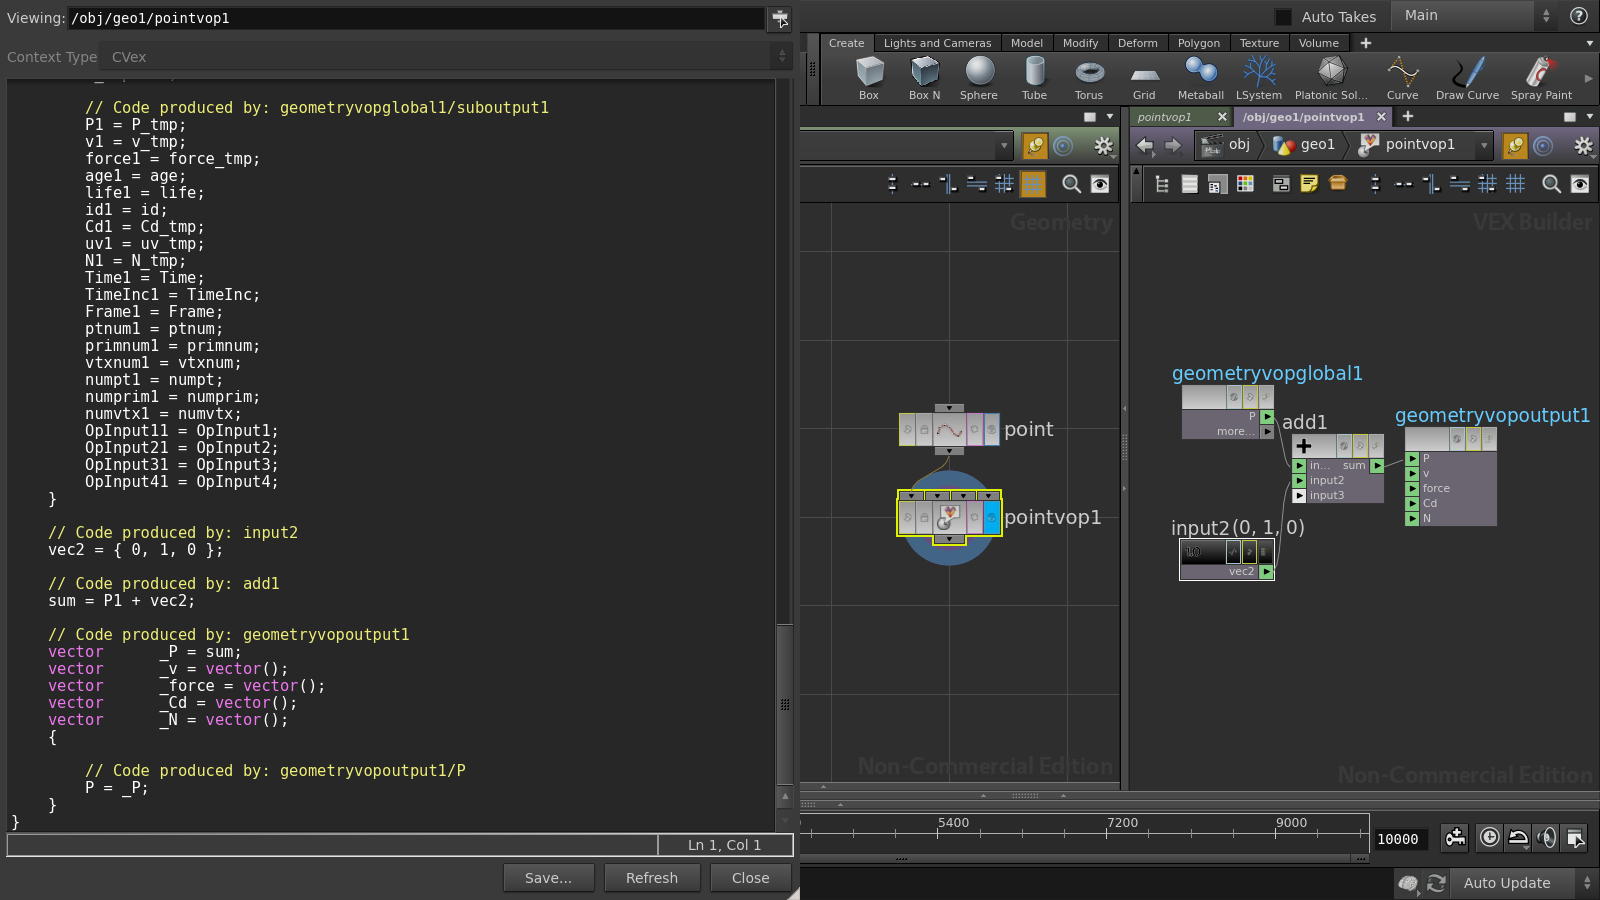Go back with the network back arrow
The height and width of the screenshot is (900, 1600).
pyautogui.click(x=1146, y=146)
